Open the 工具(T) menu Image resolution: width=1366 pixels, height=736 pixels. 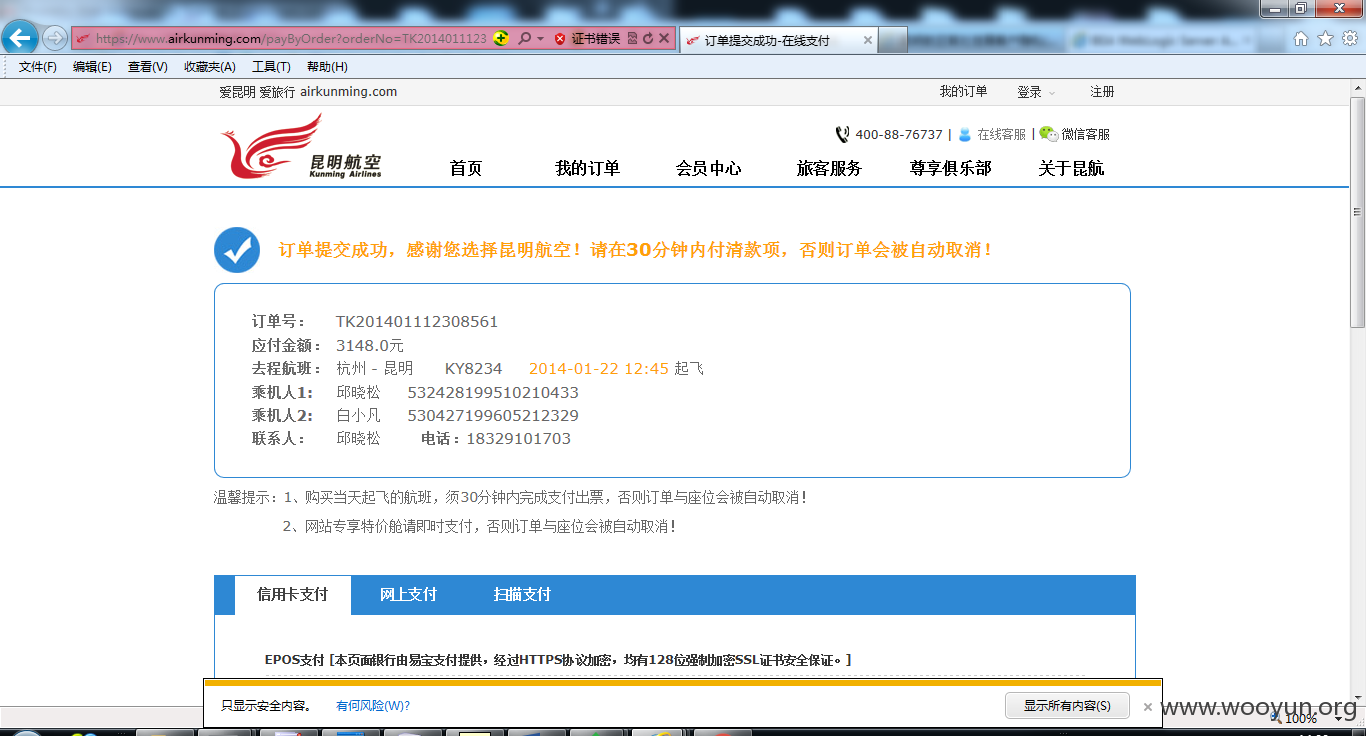tap(271, 67)
